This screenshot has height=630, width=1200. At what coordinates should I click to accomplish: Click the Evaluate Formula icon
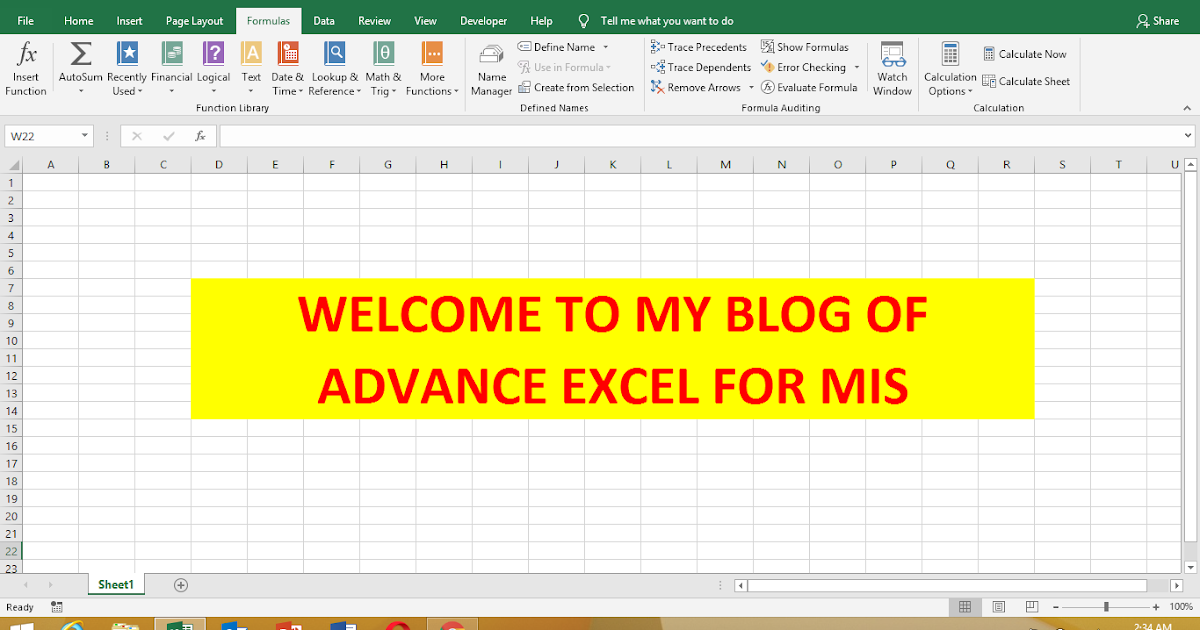click(x=810, y=87)
